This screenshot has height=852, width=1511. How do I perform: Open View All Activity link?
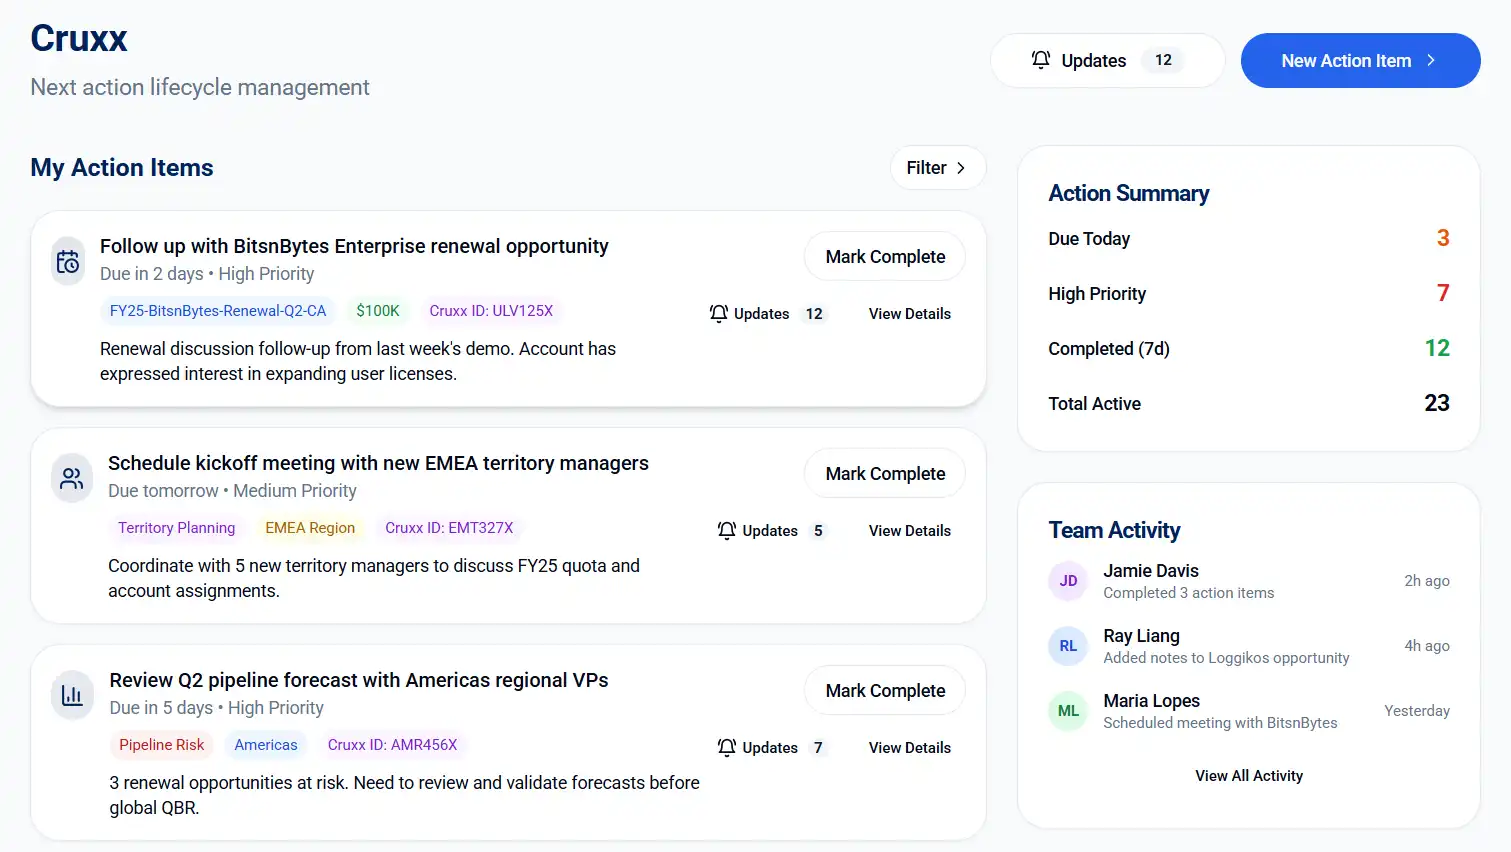tap(1248, 776)
